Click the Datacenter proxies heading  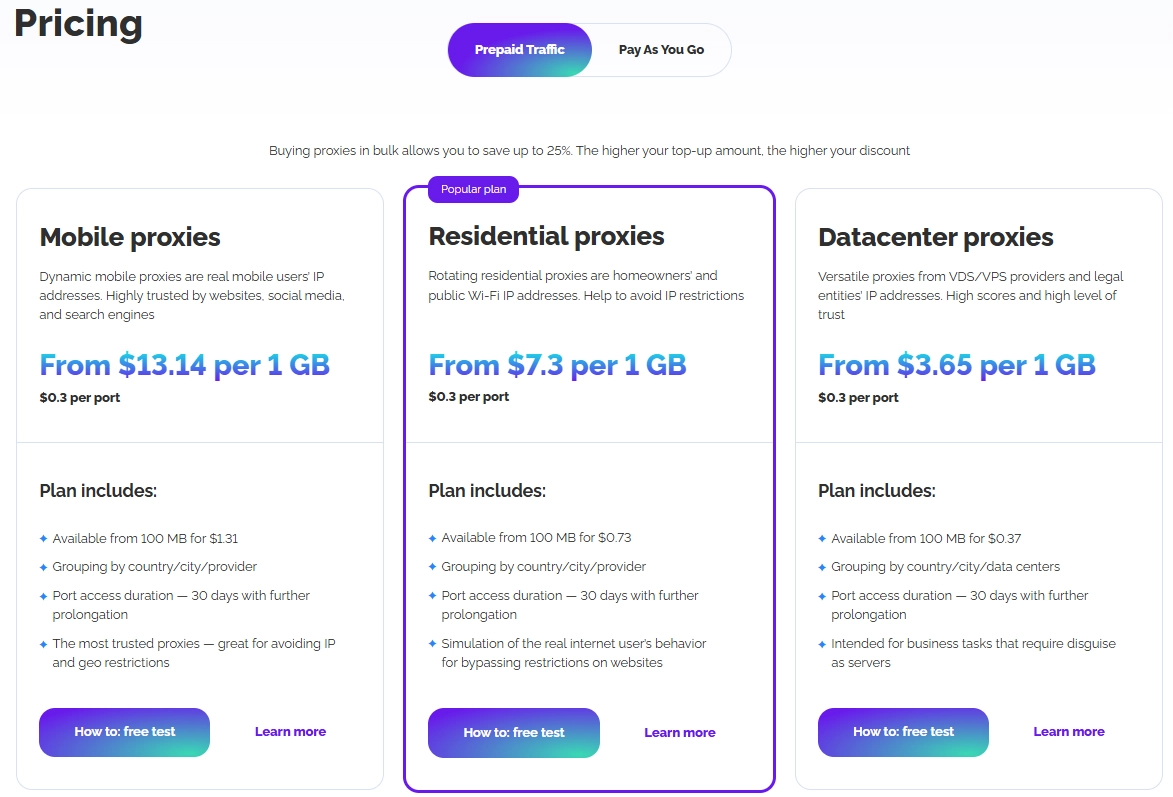point(936,237)
